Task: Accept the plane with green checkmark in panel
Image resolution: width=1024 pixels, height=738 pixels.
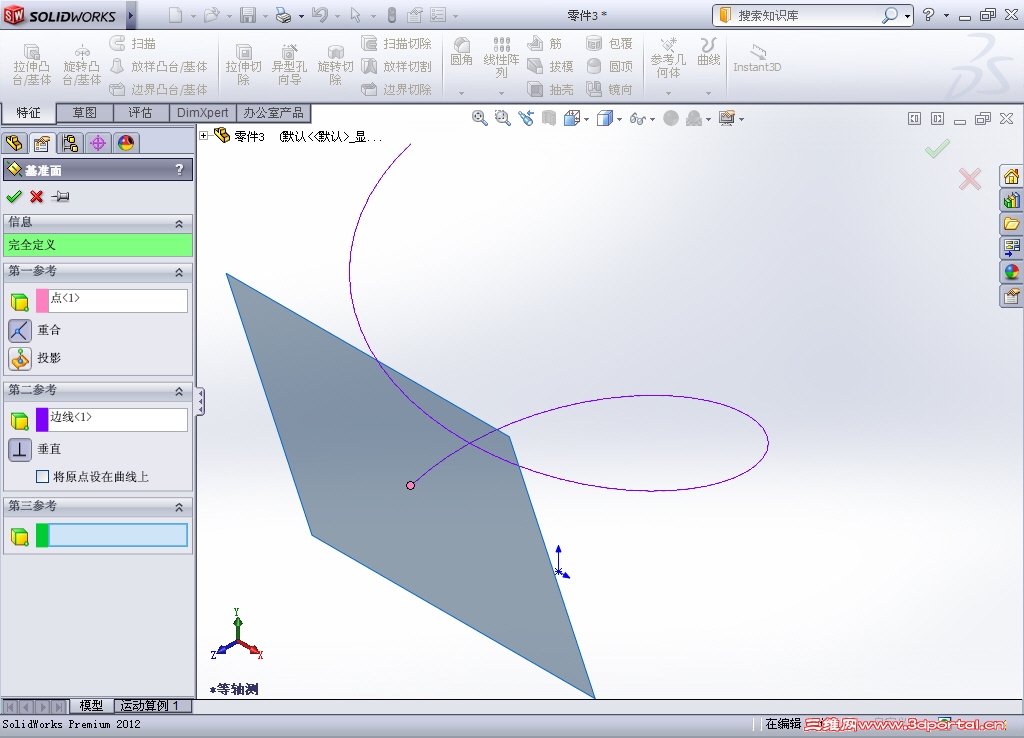Action: click(14, 196)
